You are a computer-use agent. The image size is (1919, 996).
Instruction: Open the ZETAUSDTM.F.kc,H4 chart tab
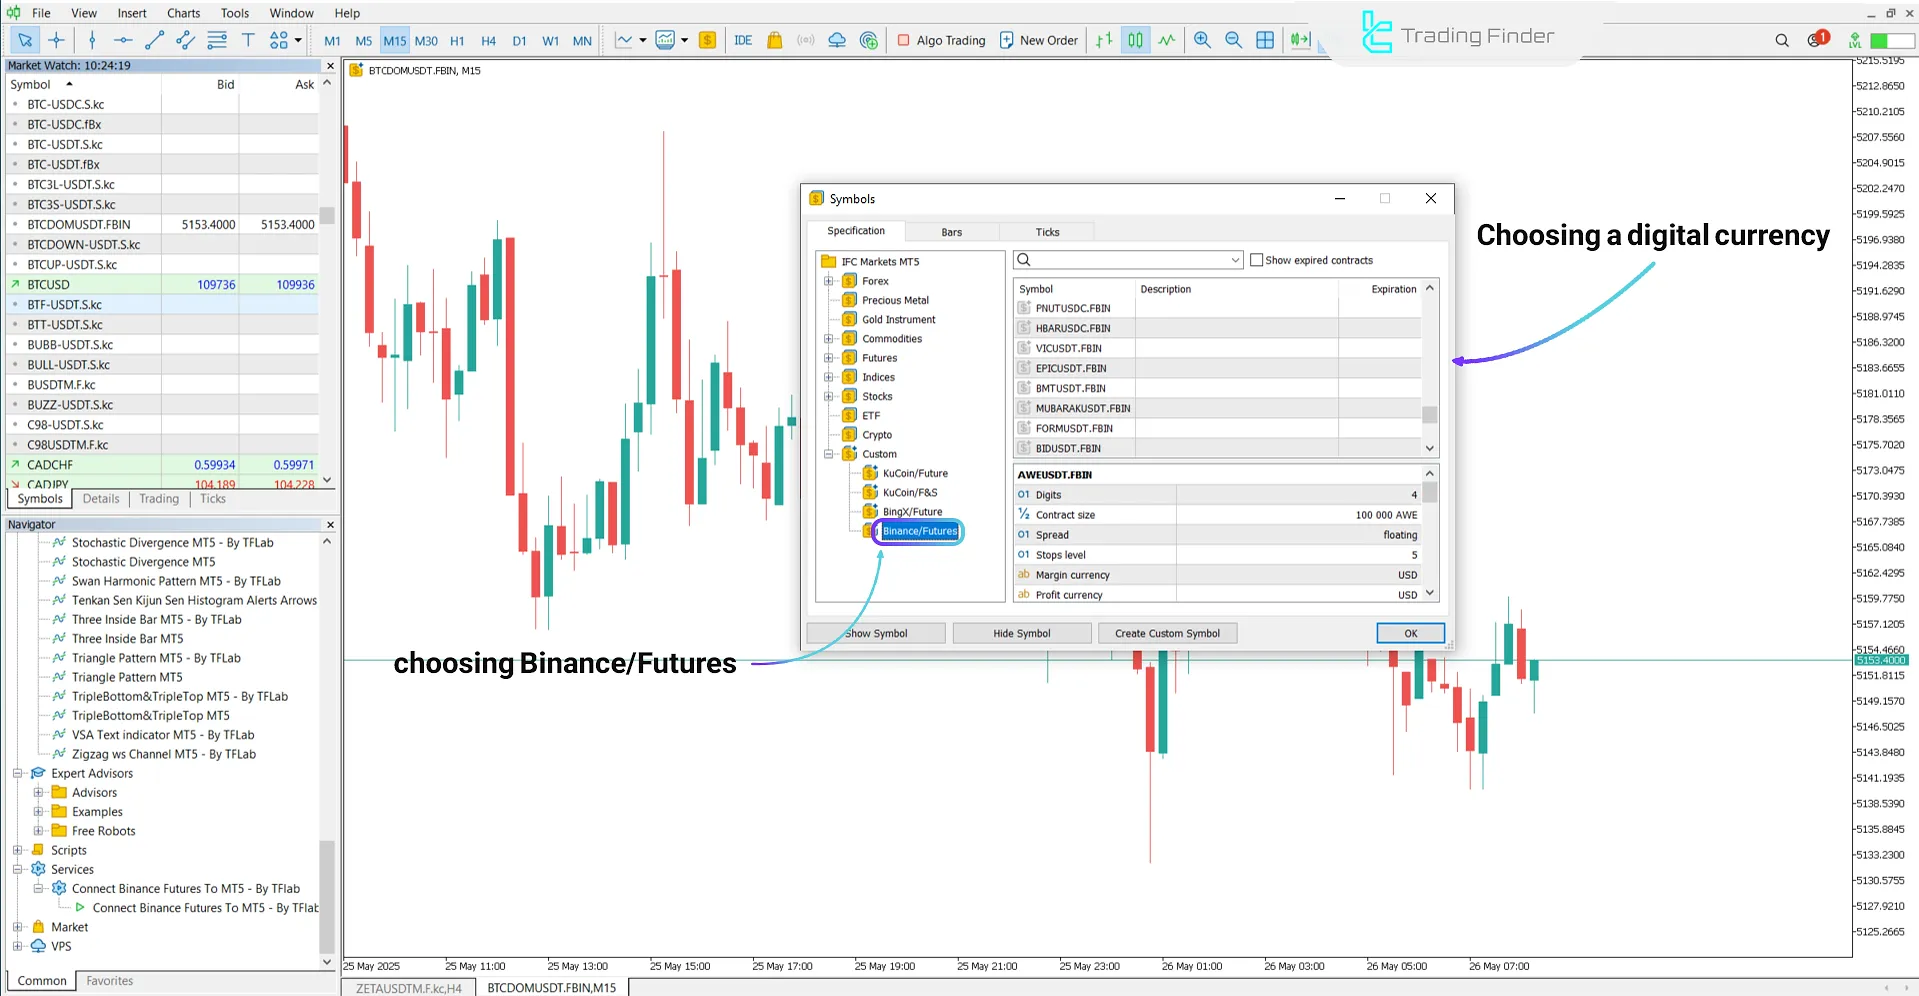409,988
